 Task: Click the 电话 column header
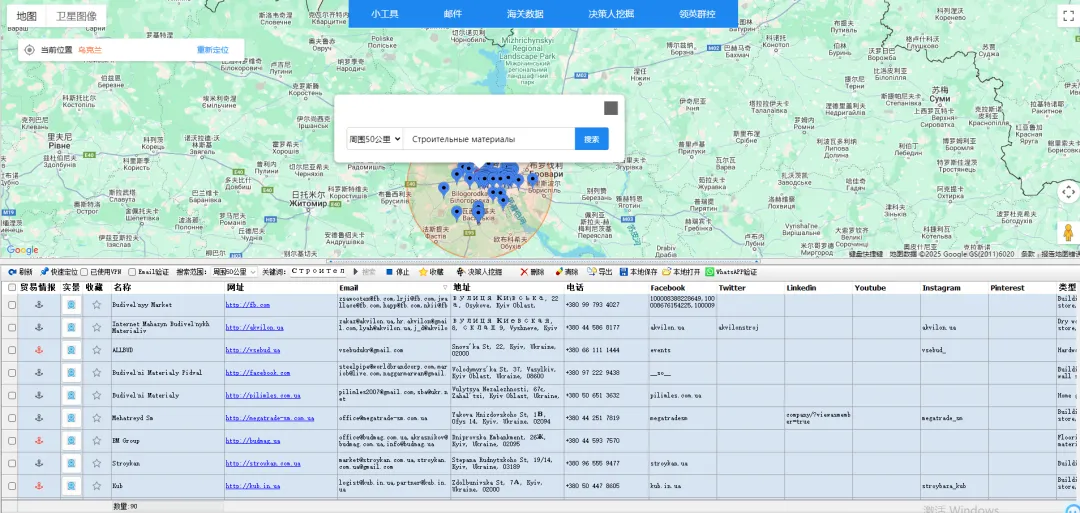pyautogui.click(x=575, y=288)
